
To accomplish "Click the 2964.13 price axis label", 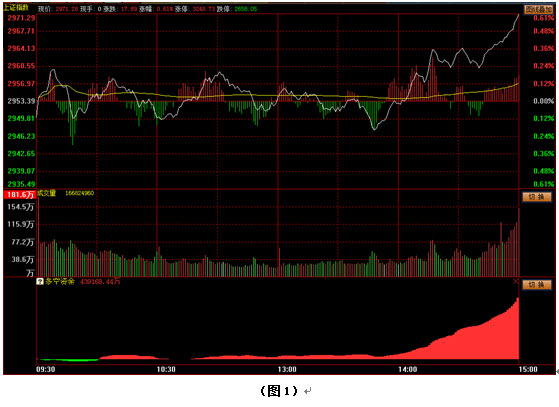I will coord(21,48).
